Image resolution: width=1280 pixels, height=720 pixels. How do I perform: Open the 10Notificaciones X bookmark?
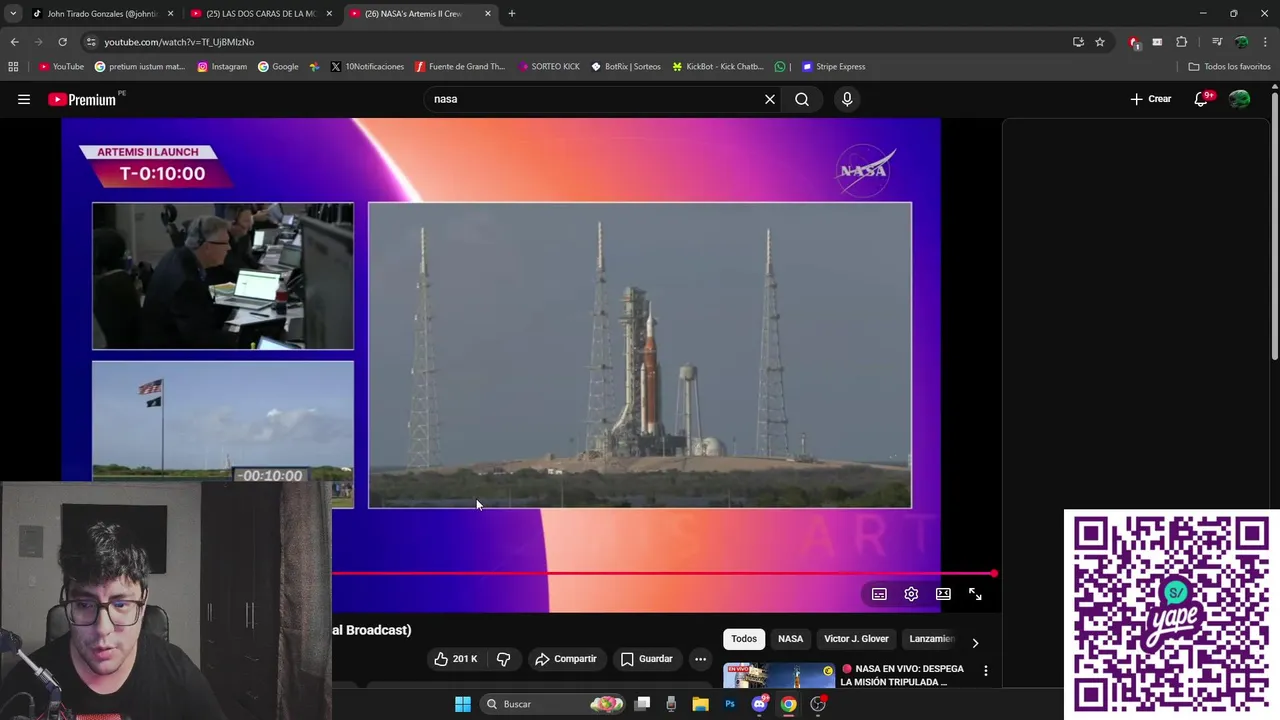click(x=367, y=67)
